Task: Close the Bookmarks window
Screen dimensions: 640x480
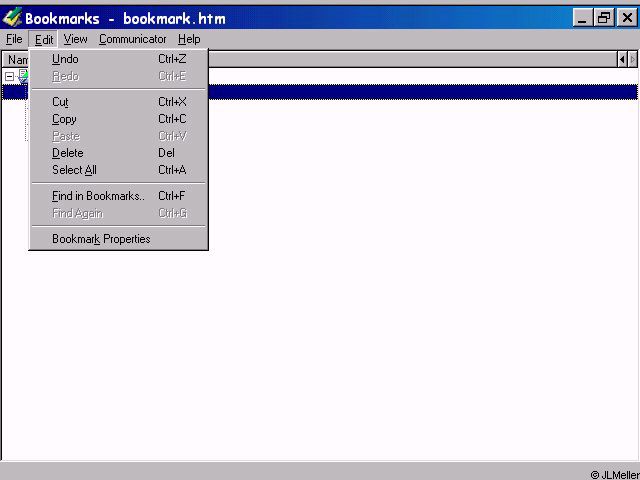Action: 627,18
